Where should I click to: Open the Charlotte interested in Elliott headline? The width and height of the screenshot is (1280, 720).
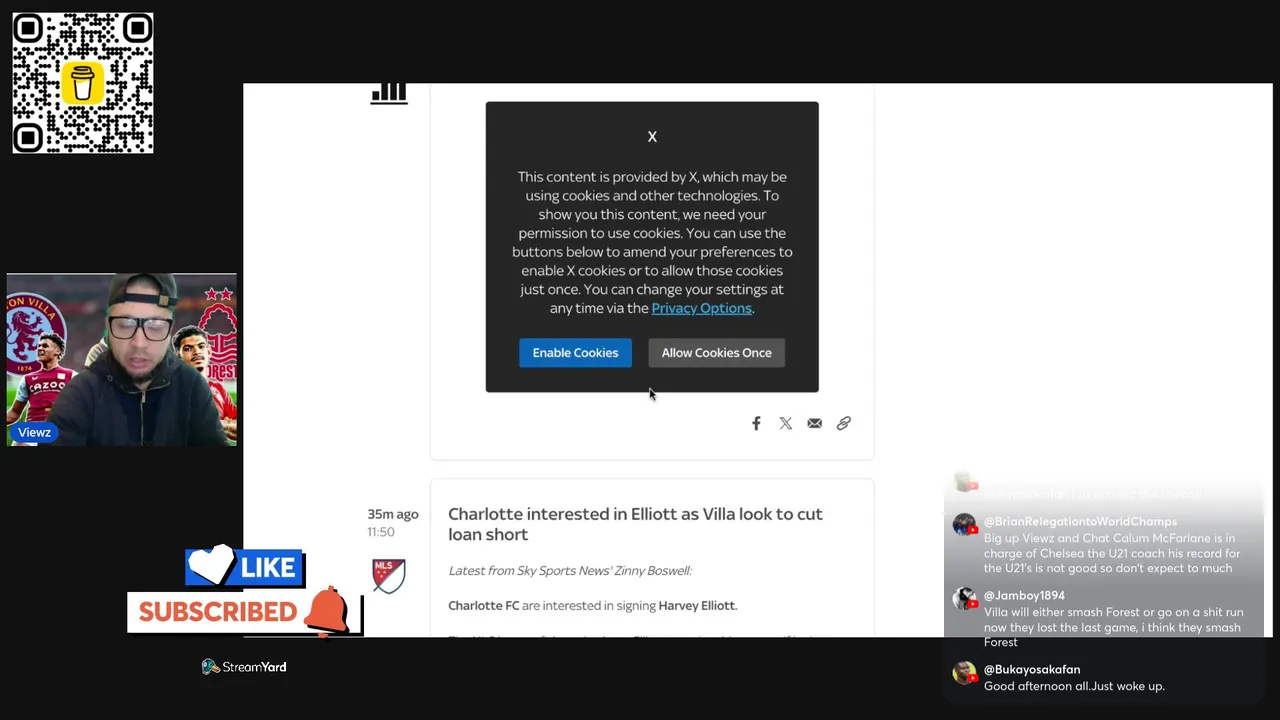coord(635,524)
